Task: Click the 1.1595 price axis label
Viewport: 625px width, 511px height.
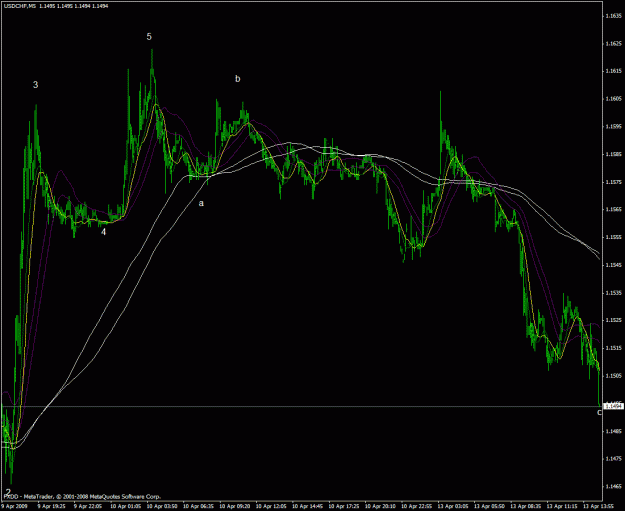Action: tap(613, 127)
